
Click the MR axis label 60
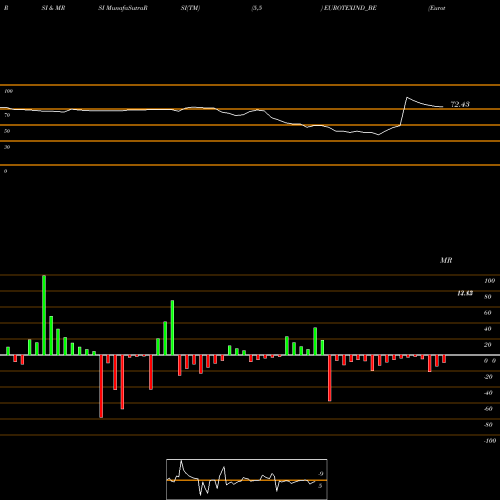488,313
